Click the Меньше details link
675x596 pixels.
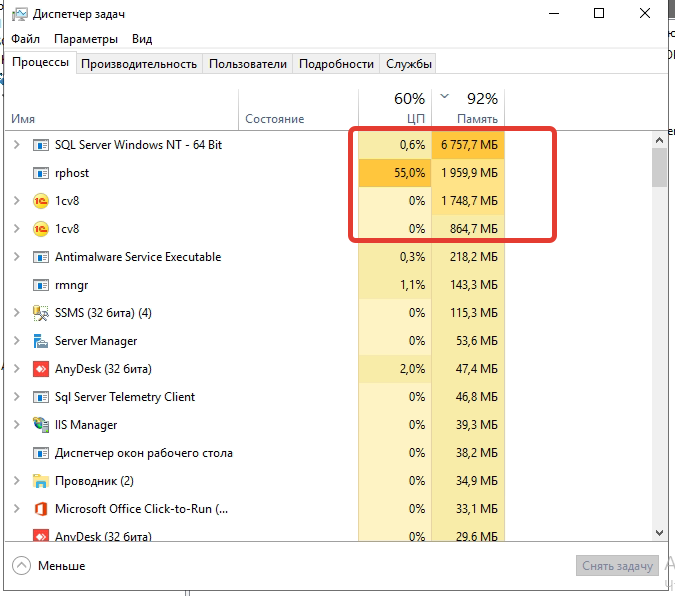62,566
